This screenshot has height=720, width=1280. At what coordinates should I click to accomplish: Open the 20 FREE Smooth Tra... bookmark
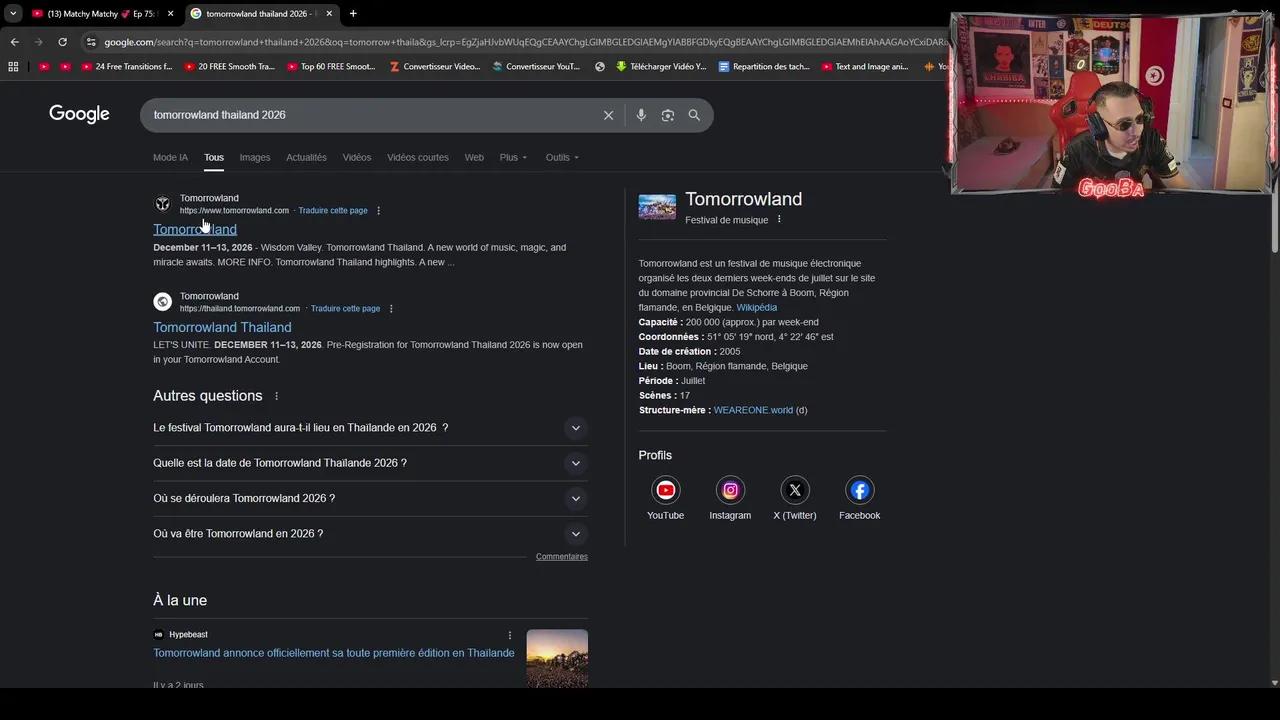point(229,67)
